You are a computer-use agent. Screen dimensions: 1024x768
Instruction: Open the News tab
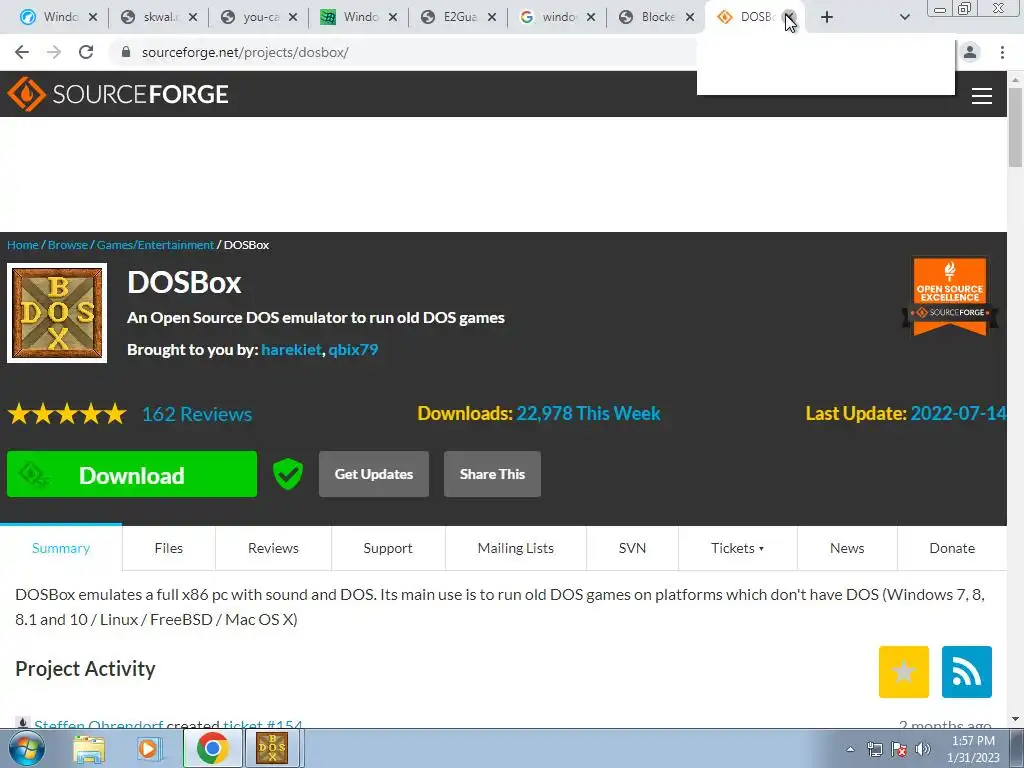(847, 548)
